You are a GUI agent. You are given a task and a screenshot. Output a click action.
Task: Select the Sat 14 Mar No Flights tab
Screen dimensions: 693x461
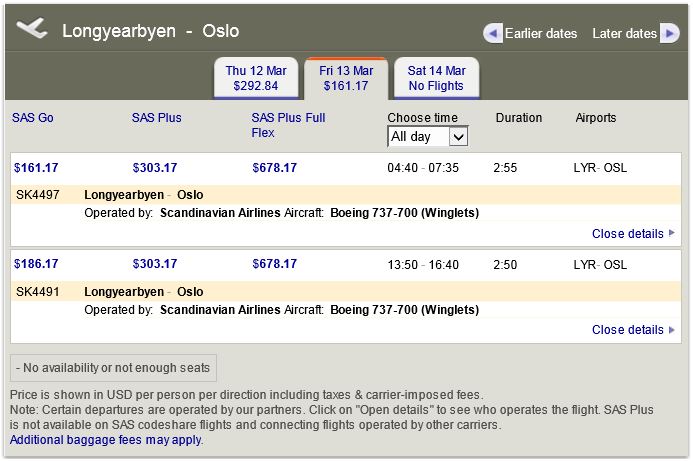click(436, 78)
